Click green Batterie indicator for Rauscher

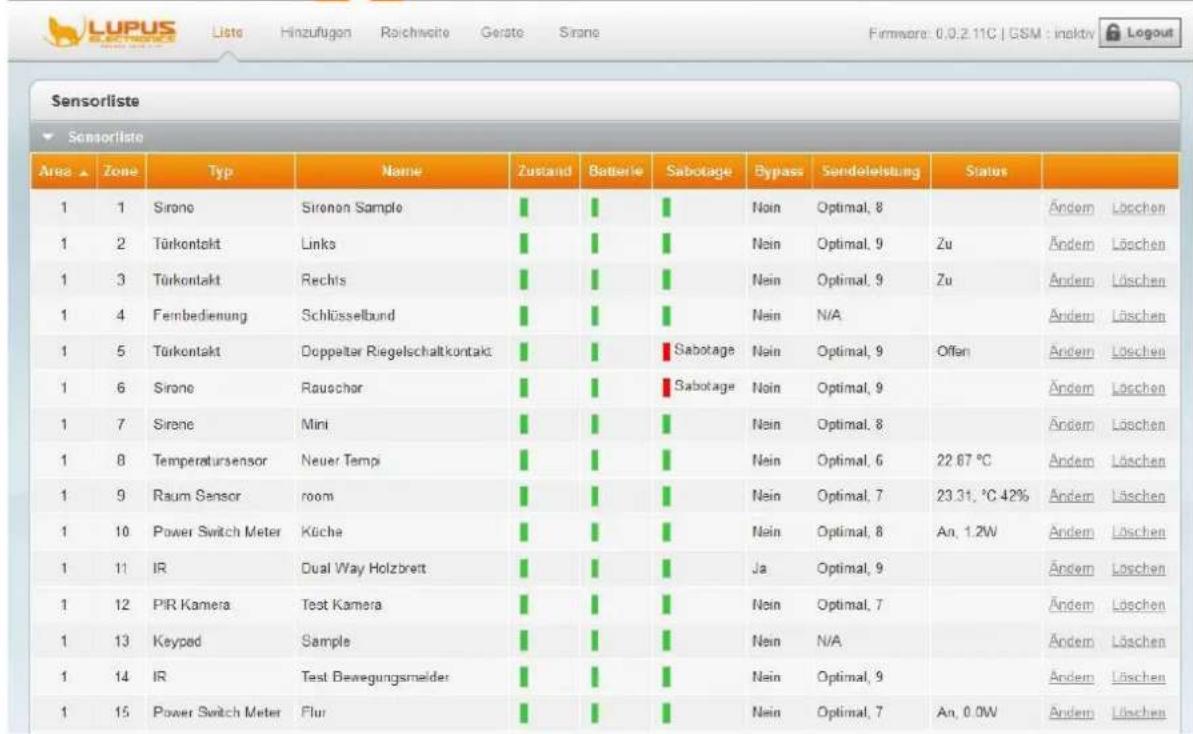point(595,388)
